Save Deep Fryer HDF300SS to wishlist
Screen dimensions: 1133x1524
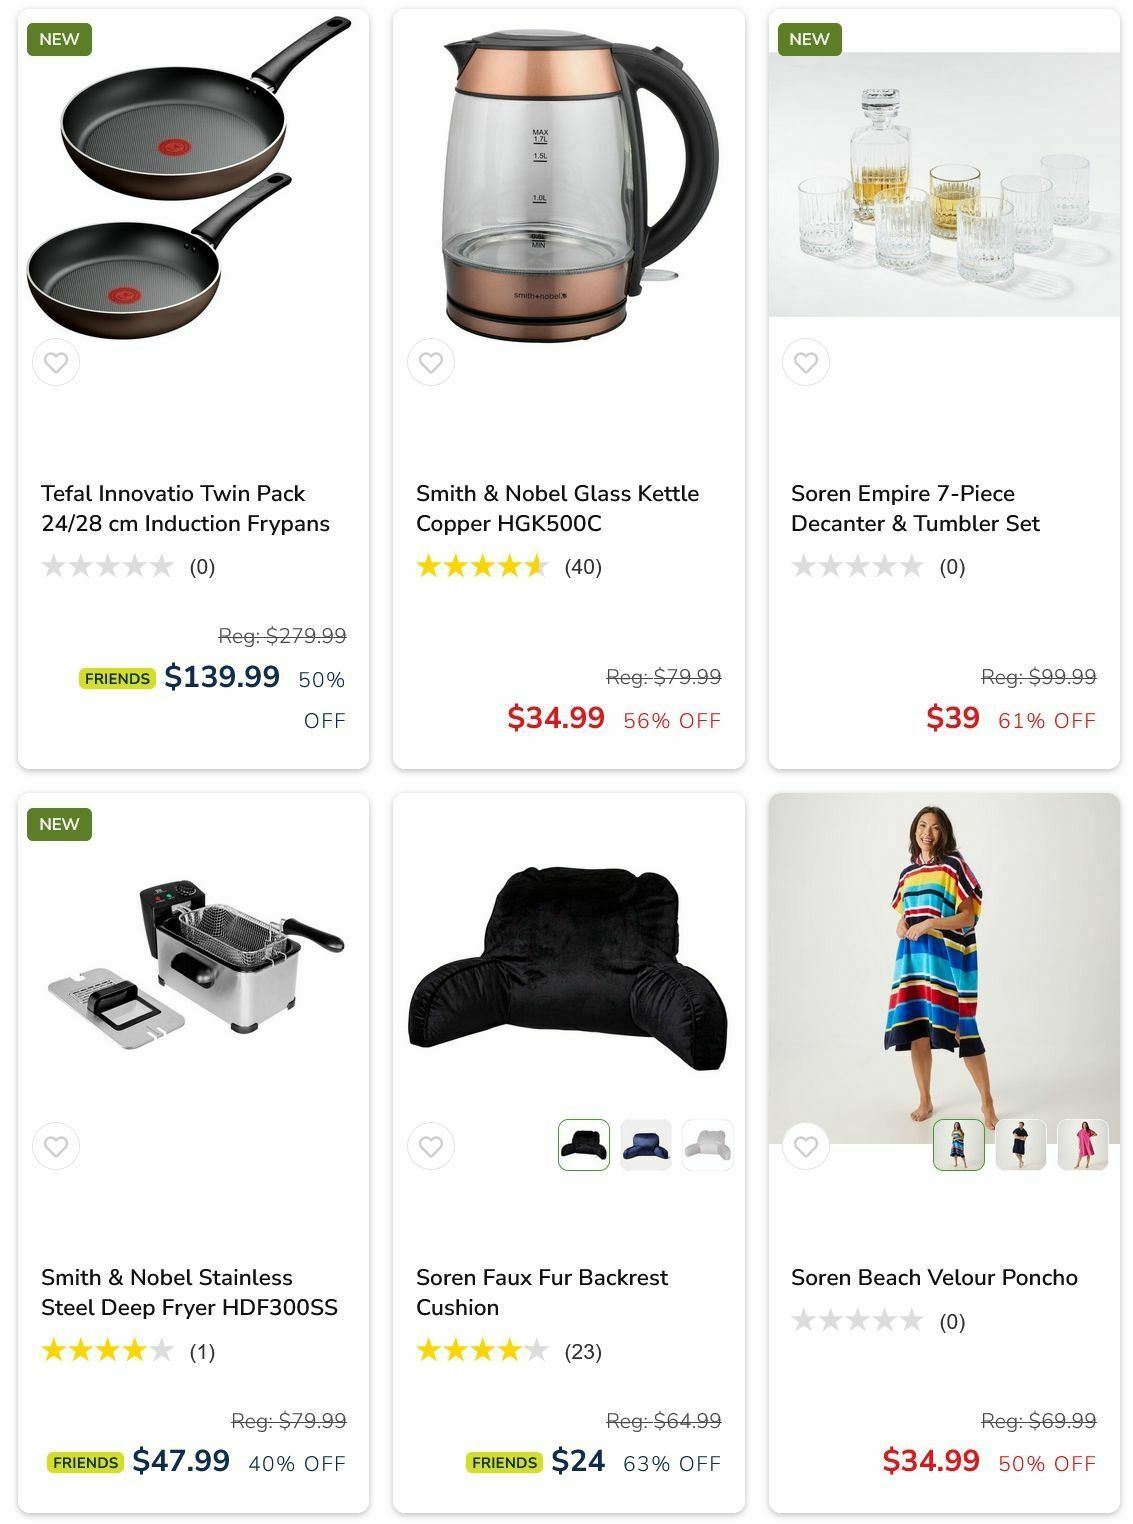56,1146
